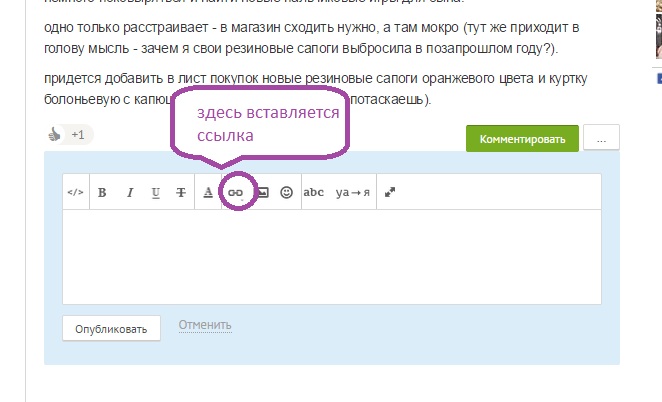Image resolution: width=662 pixels, height=402 pixels.
Task: Run the abc spell check
Action: (x=314, y=192)
